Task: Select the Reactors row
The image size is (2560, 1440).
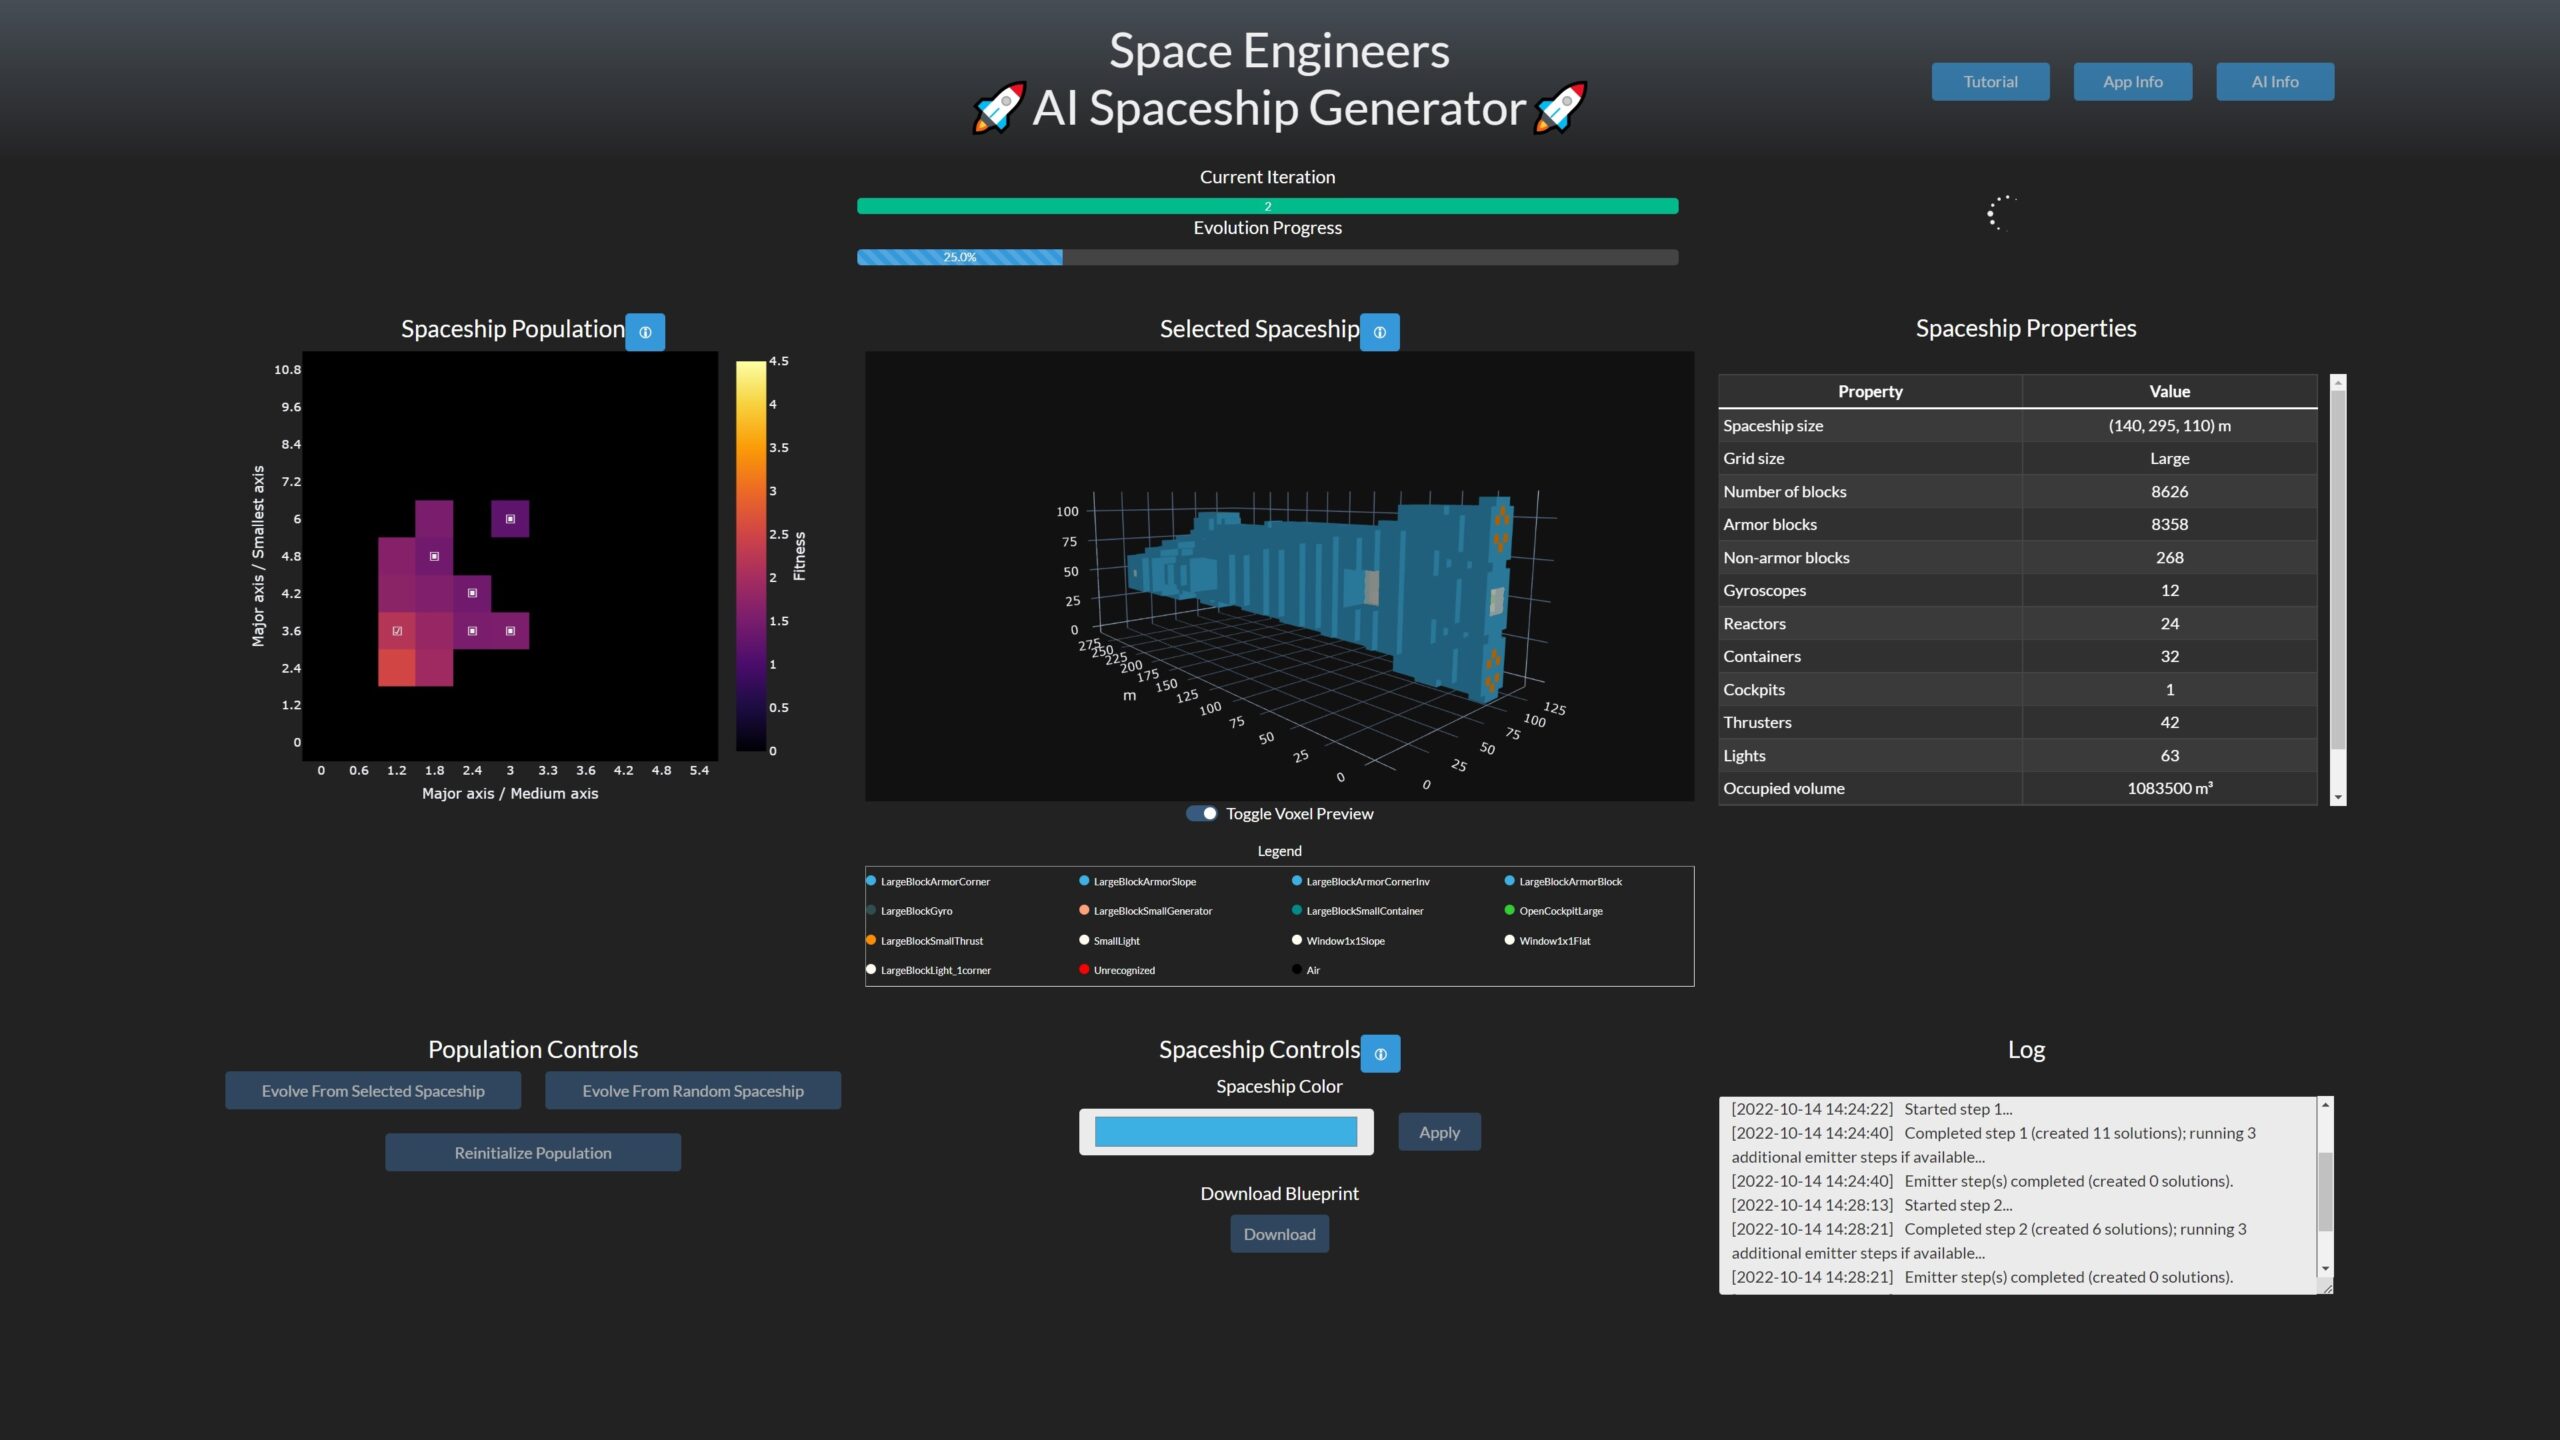Action: coord(2018,624)
